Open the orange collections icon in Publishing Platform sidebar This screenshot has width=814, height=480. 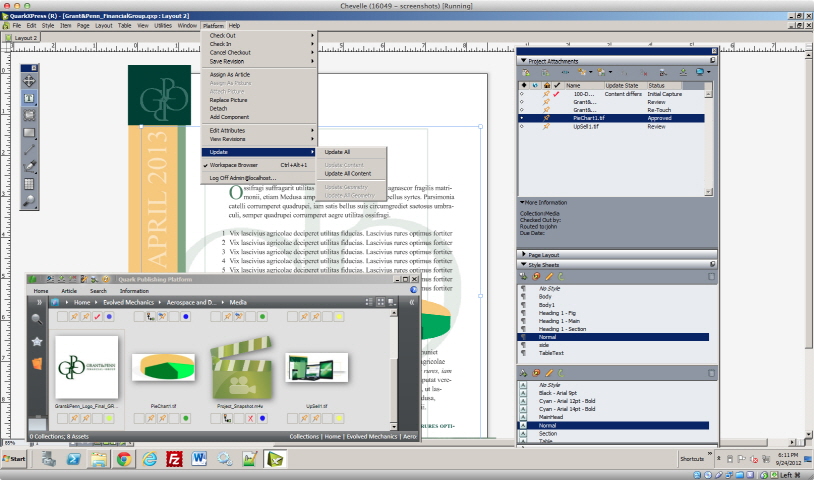pyautogui.click(x=37, y=363)
